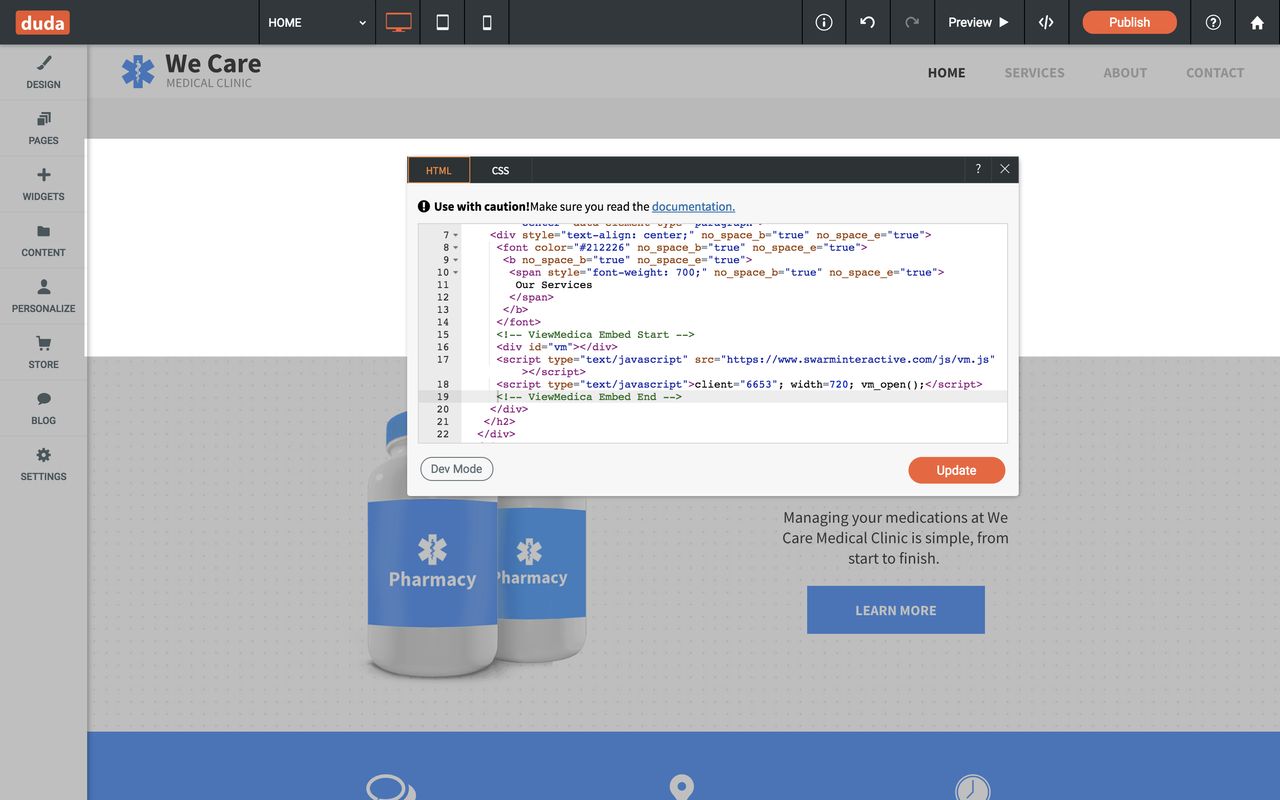Open the developer code view icon
The image size is (1280, 800).
(x=1046, y=21)
